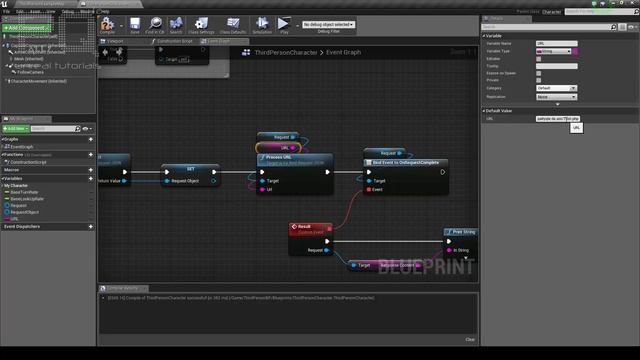Expand advanced variable options arrow

(x=558, y=104)
